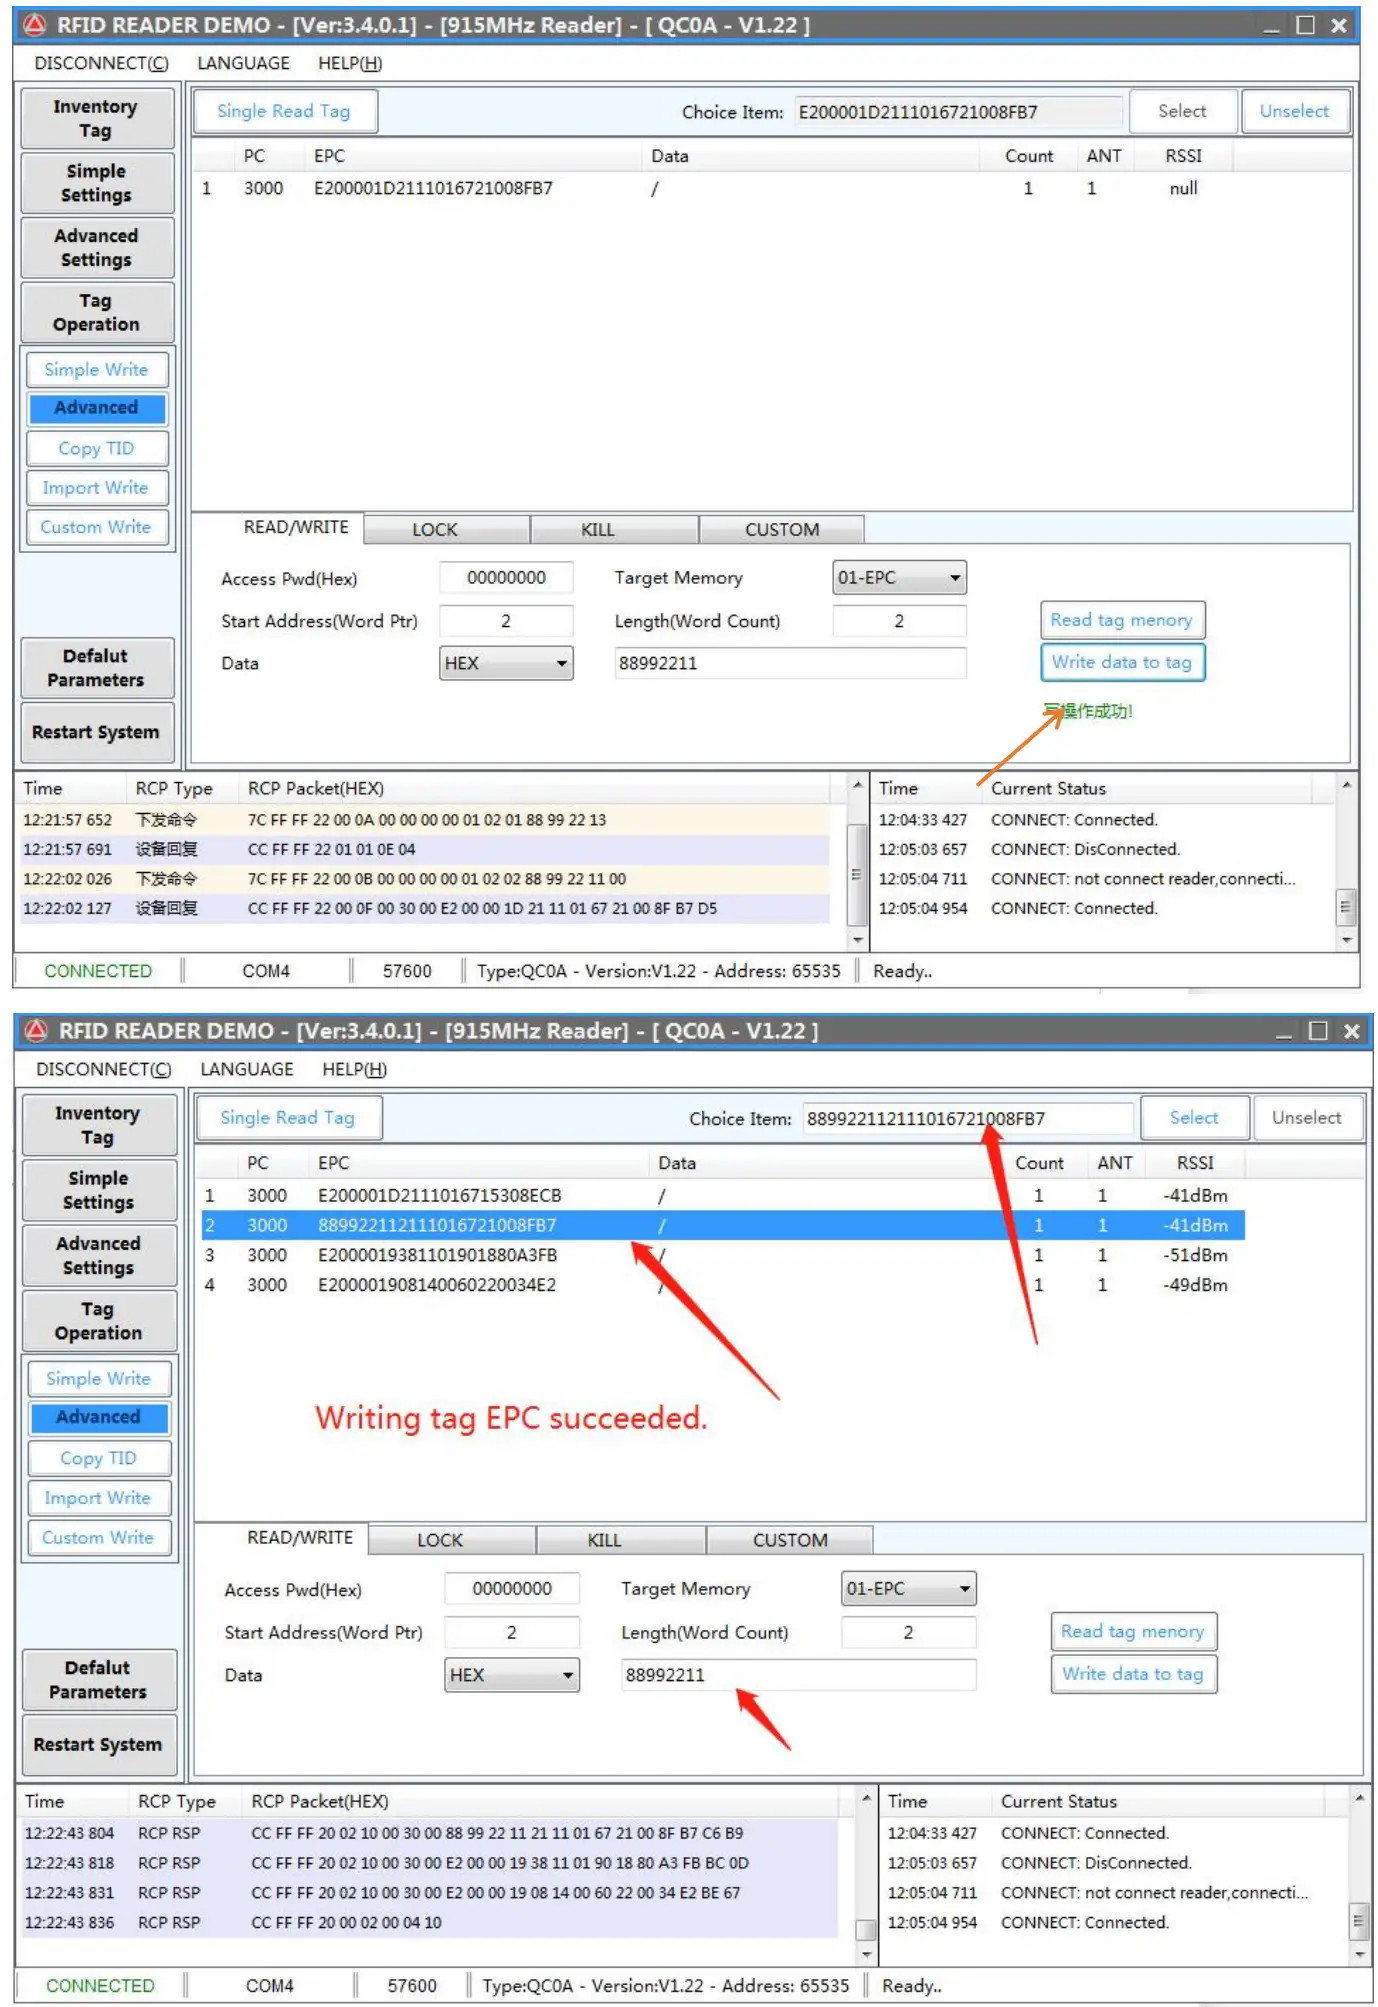Screen dimensions: 1378x2007
Task: Click Tag Operation button in the upper window
Action: [x=97, y=312]
